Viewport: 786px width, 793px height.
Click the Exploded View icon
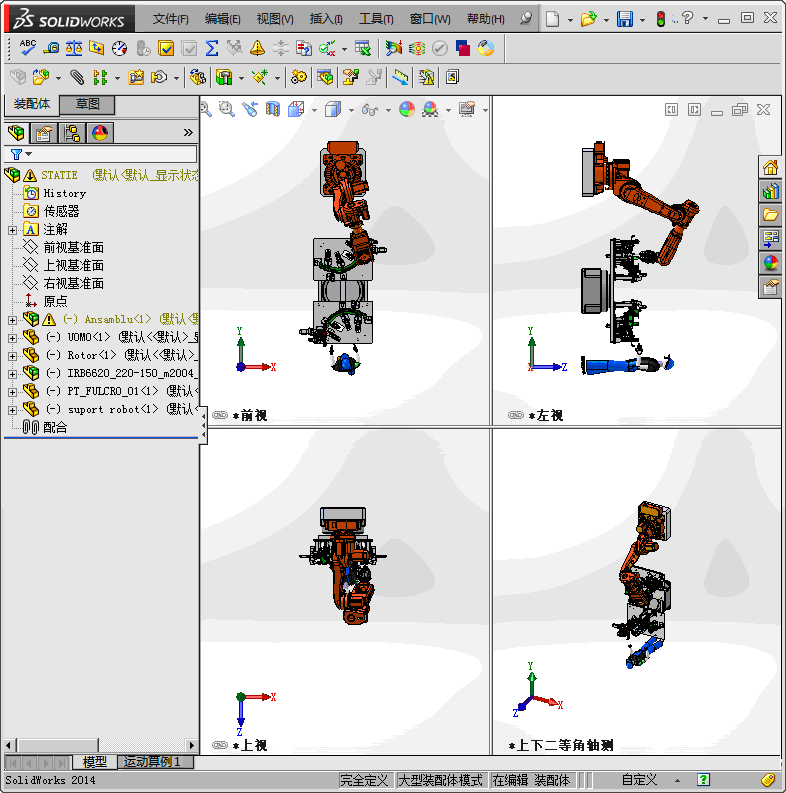coord(351,77)
